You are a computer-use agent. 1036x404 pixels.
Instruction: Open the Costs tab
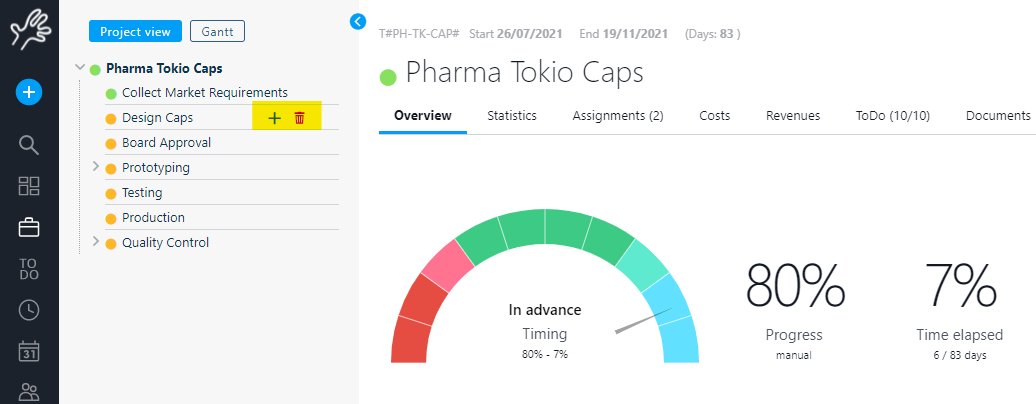click(x=714, y=116)
